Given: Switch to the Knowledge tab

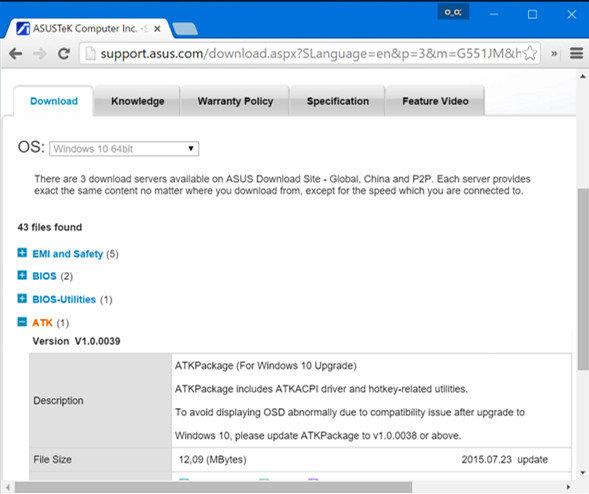Looking at the screenshot, I should tap(137, 101).
